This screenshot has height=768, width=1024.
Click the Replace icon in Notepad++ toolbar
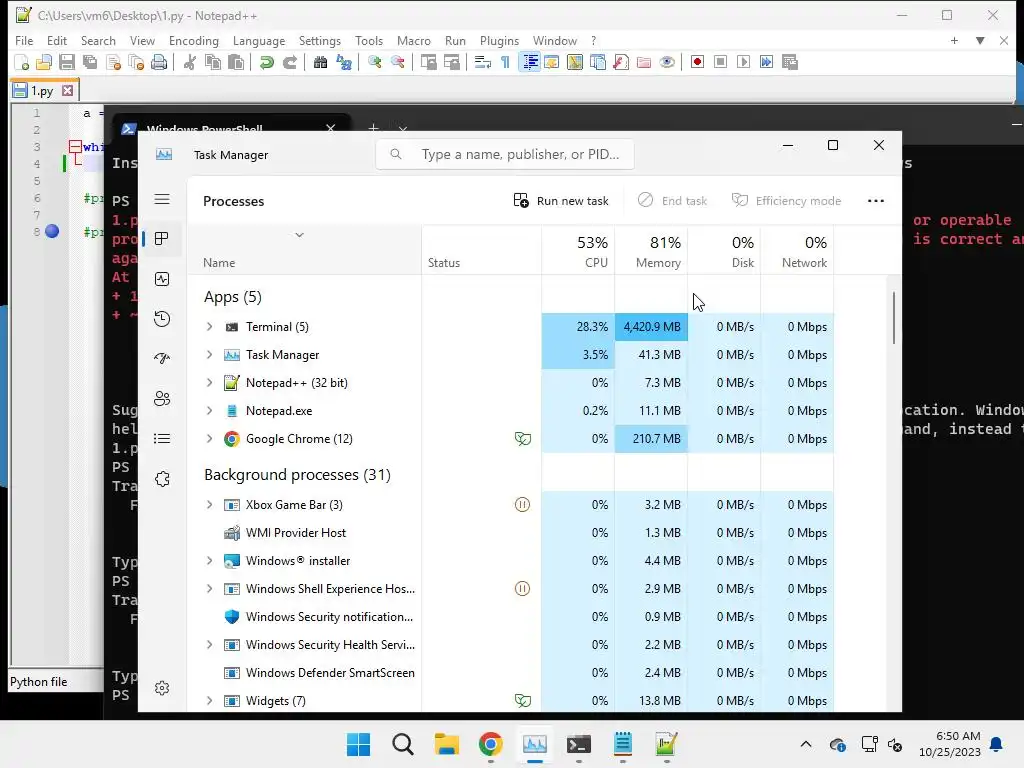click(344, 62)
